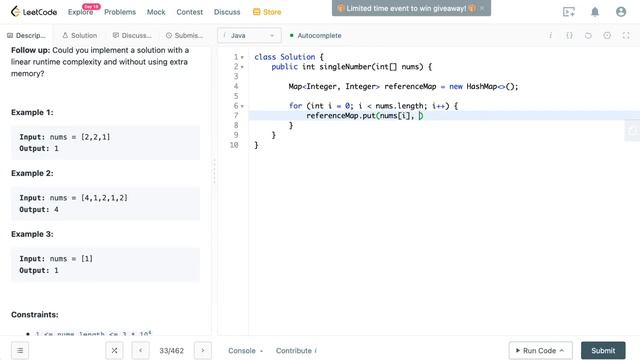Submit the solution
Screen dimensions: 640x360
[x=603, y=351]
